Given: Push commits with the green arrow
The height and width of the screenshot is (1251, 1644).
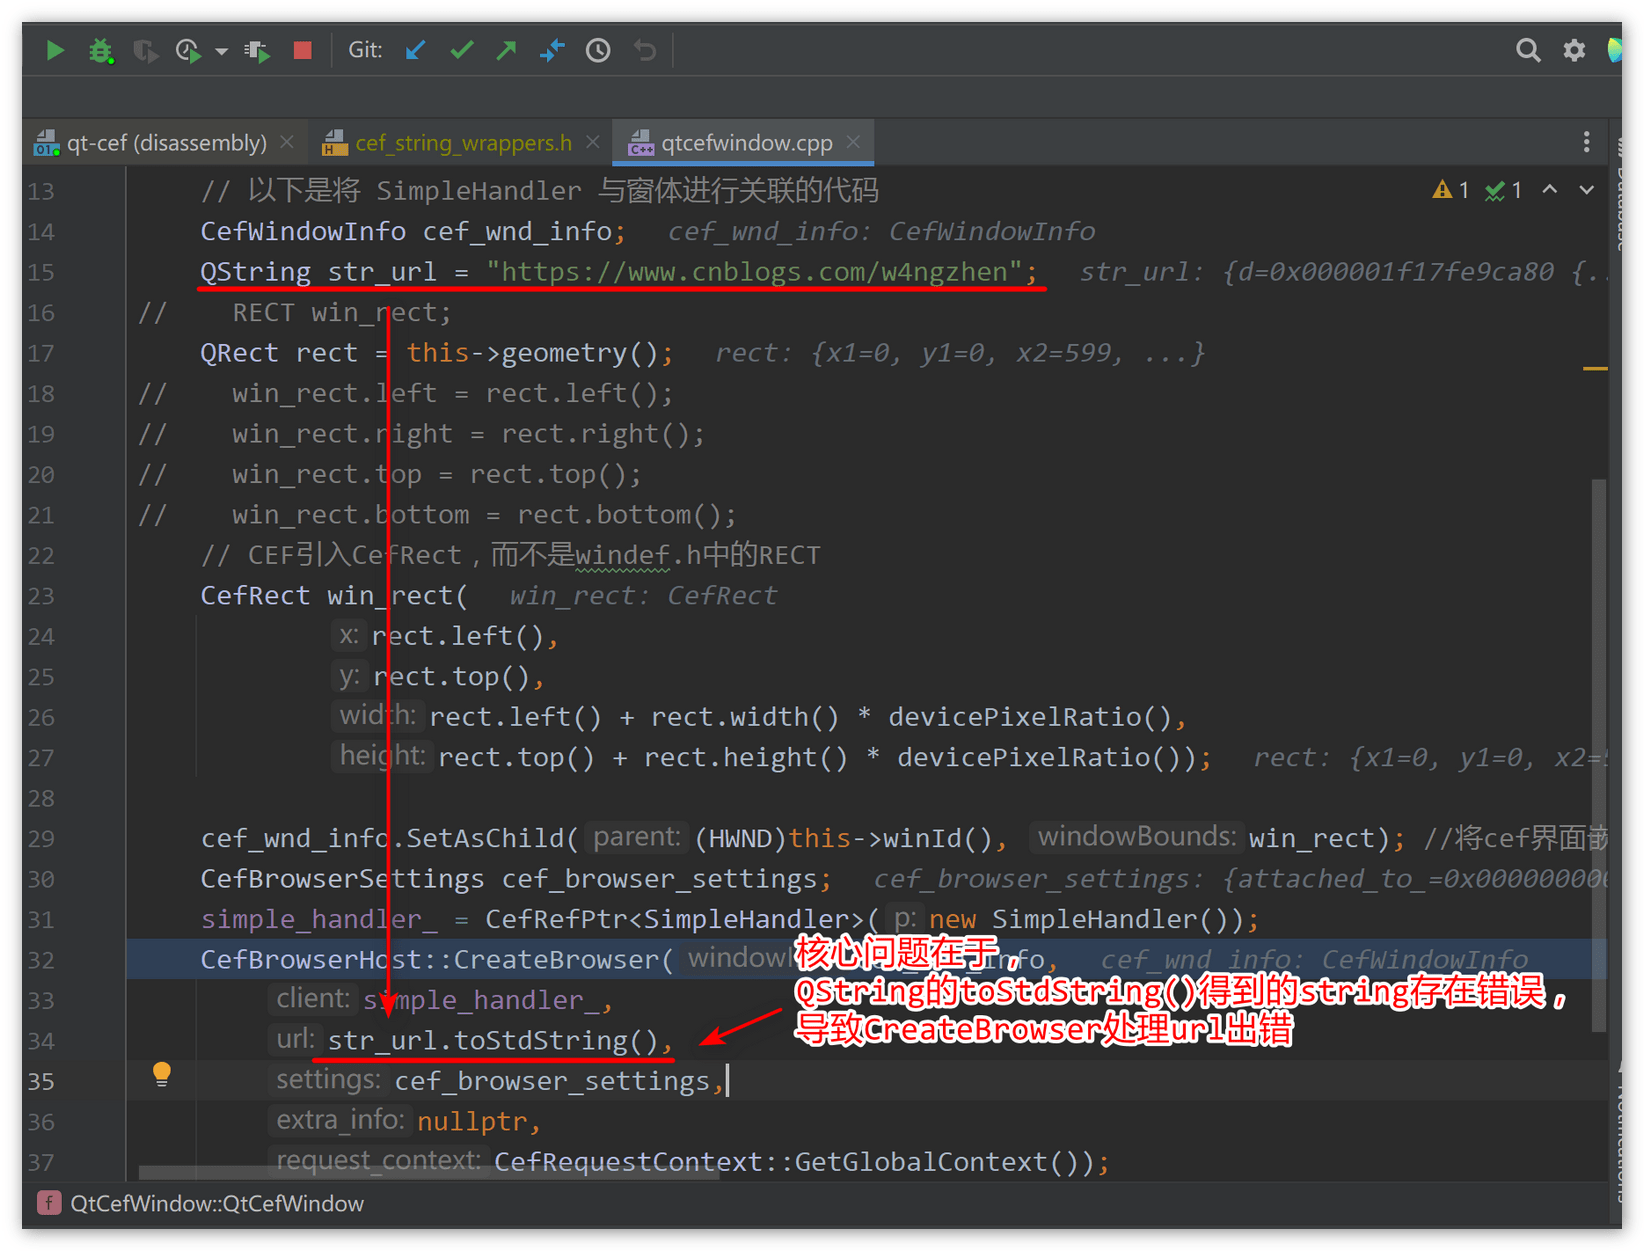Looking at the screenshot, I should (507, 50).
